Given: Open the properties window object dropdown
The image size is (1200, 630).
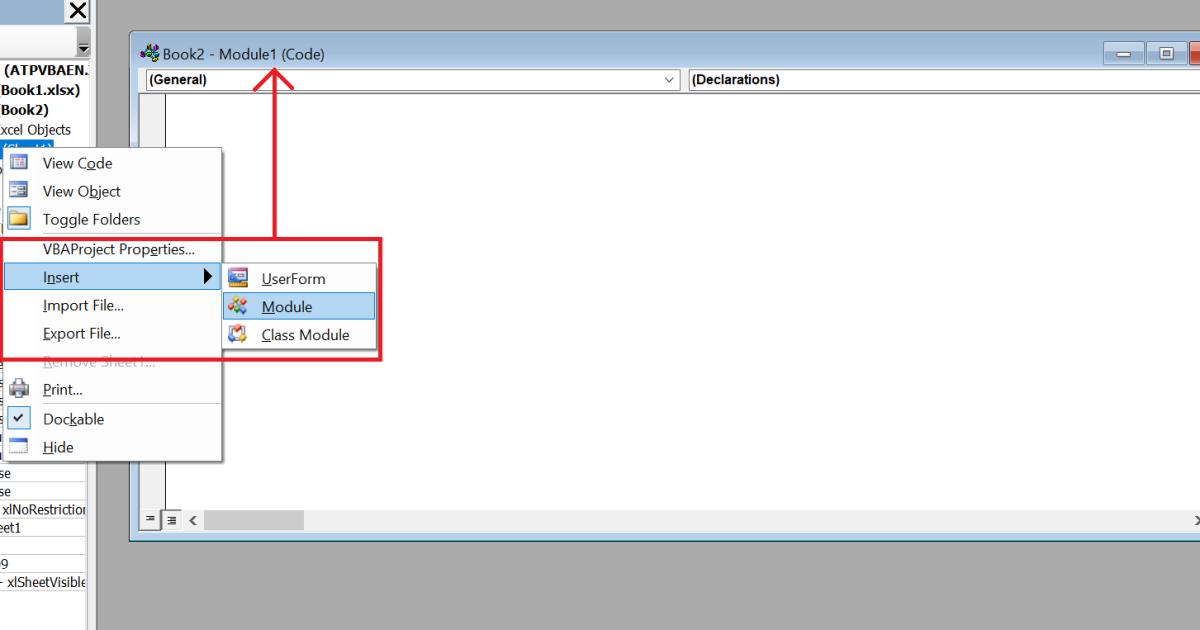Looking at the screenshot, I should [82, 47].
